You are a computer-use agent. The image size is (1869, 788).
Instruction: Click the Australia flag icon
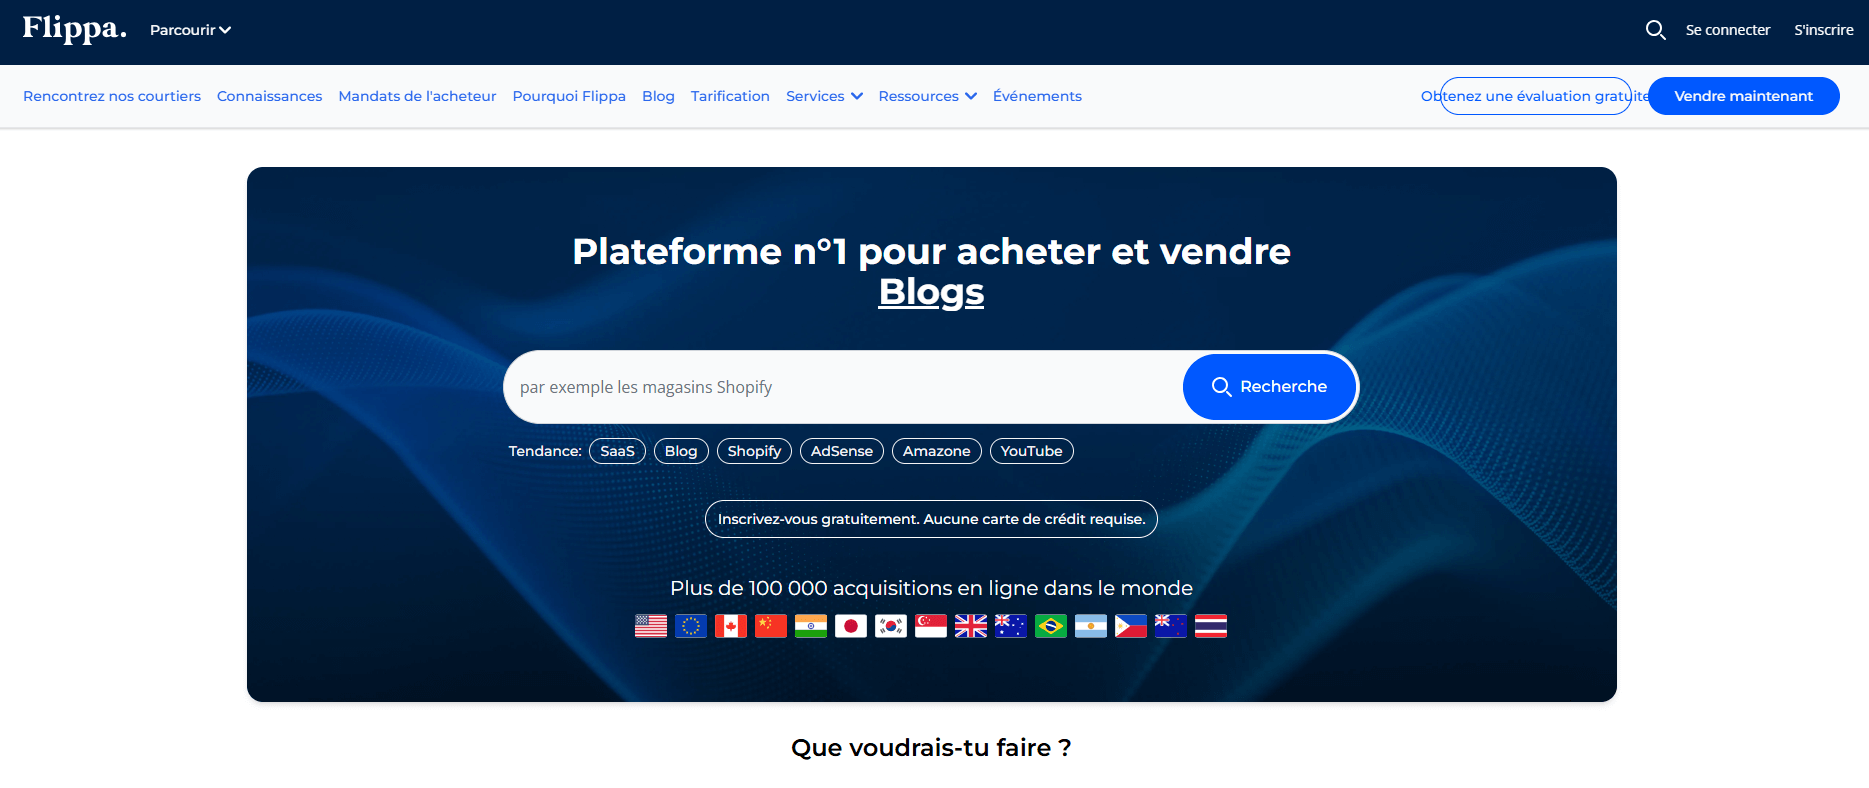point(1011,626)
